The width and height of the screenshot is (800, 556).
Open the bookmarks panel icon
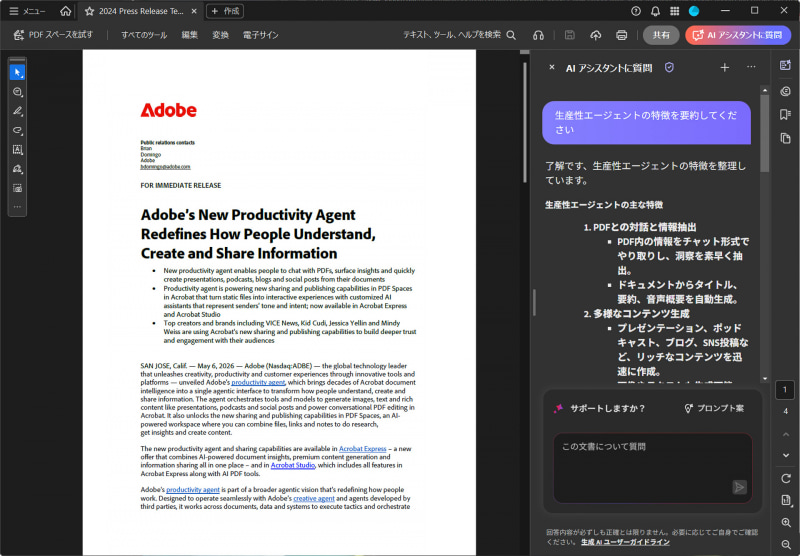pos(786,114)
